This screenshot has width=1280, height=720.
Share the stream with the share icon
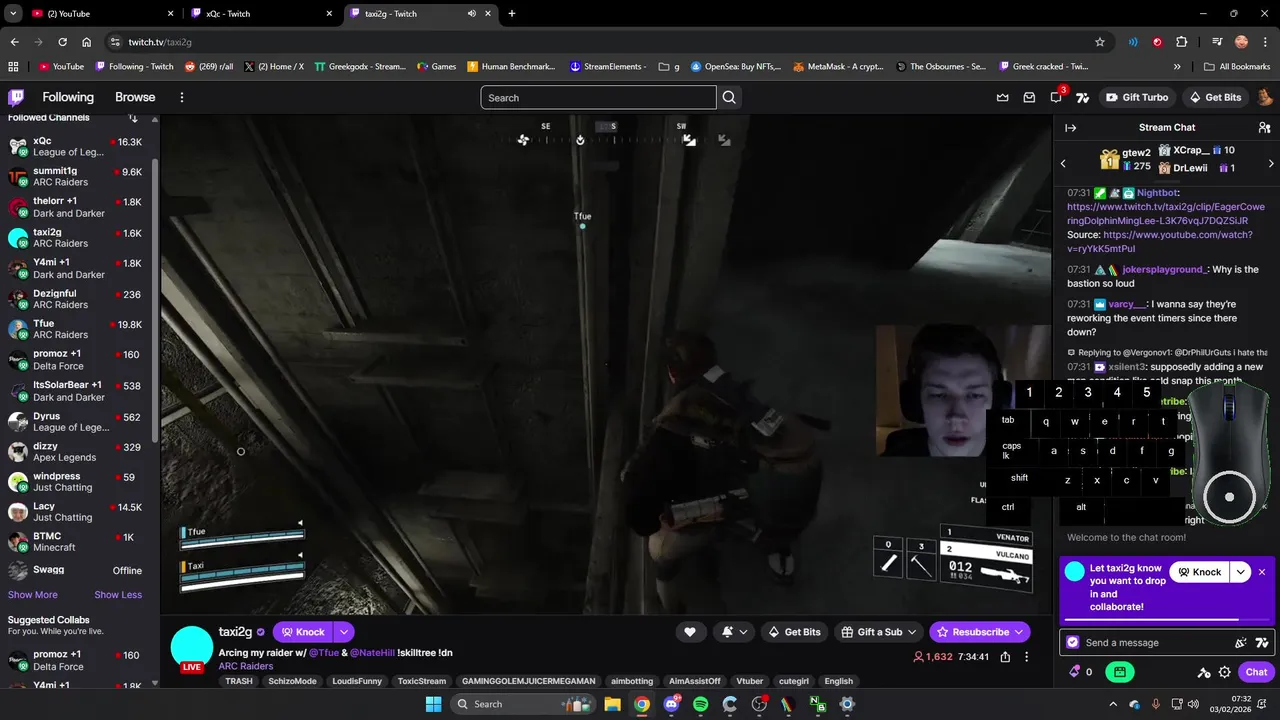point(1005,657)
